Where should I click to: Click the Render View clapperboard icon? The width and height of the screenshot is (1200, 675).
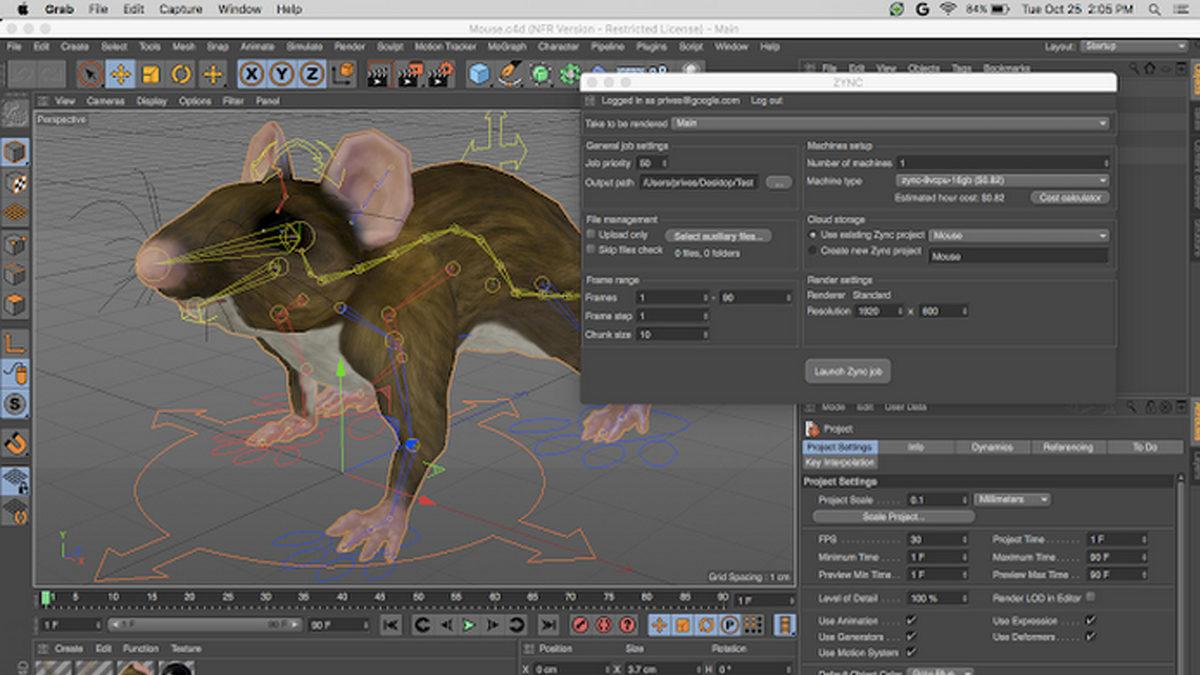tap(378, 74)
